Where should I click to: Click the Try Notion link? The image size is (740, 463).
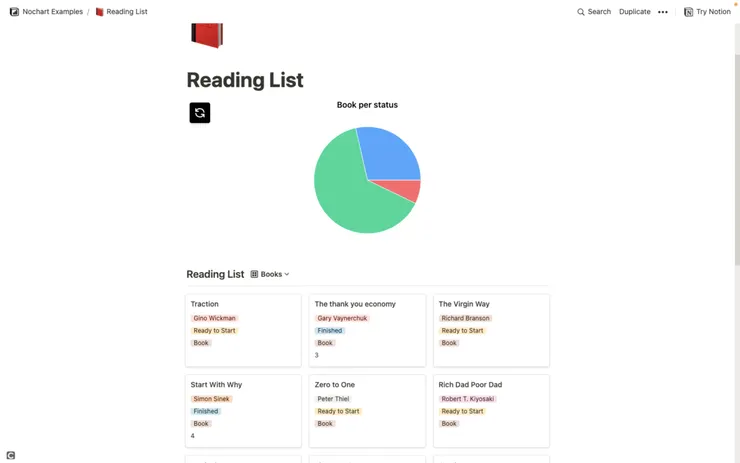point(713,12)
